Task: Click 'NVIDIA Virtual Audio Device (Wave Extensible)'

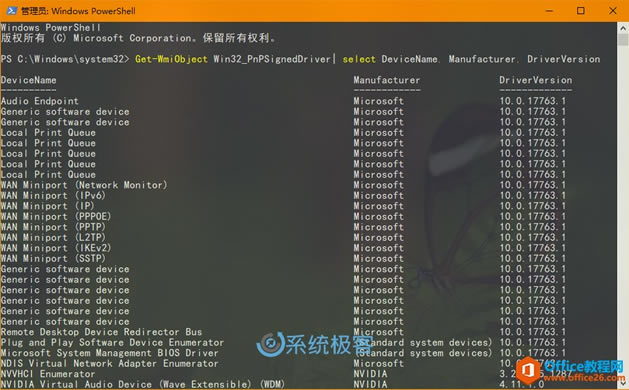Action: coord(143,384)
